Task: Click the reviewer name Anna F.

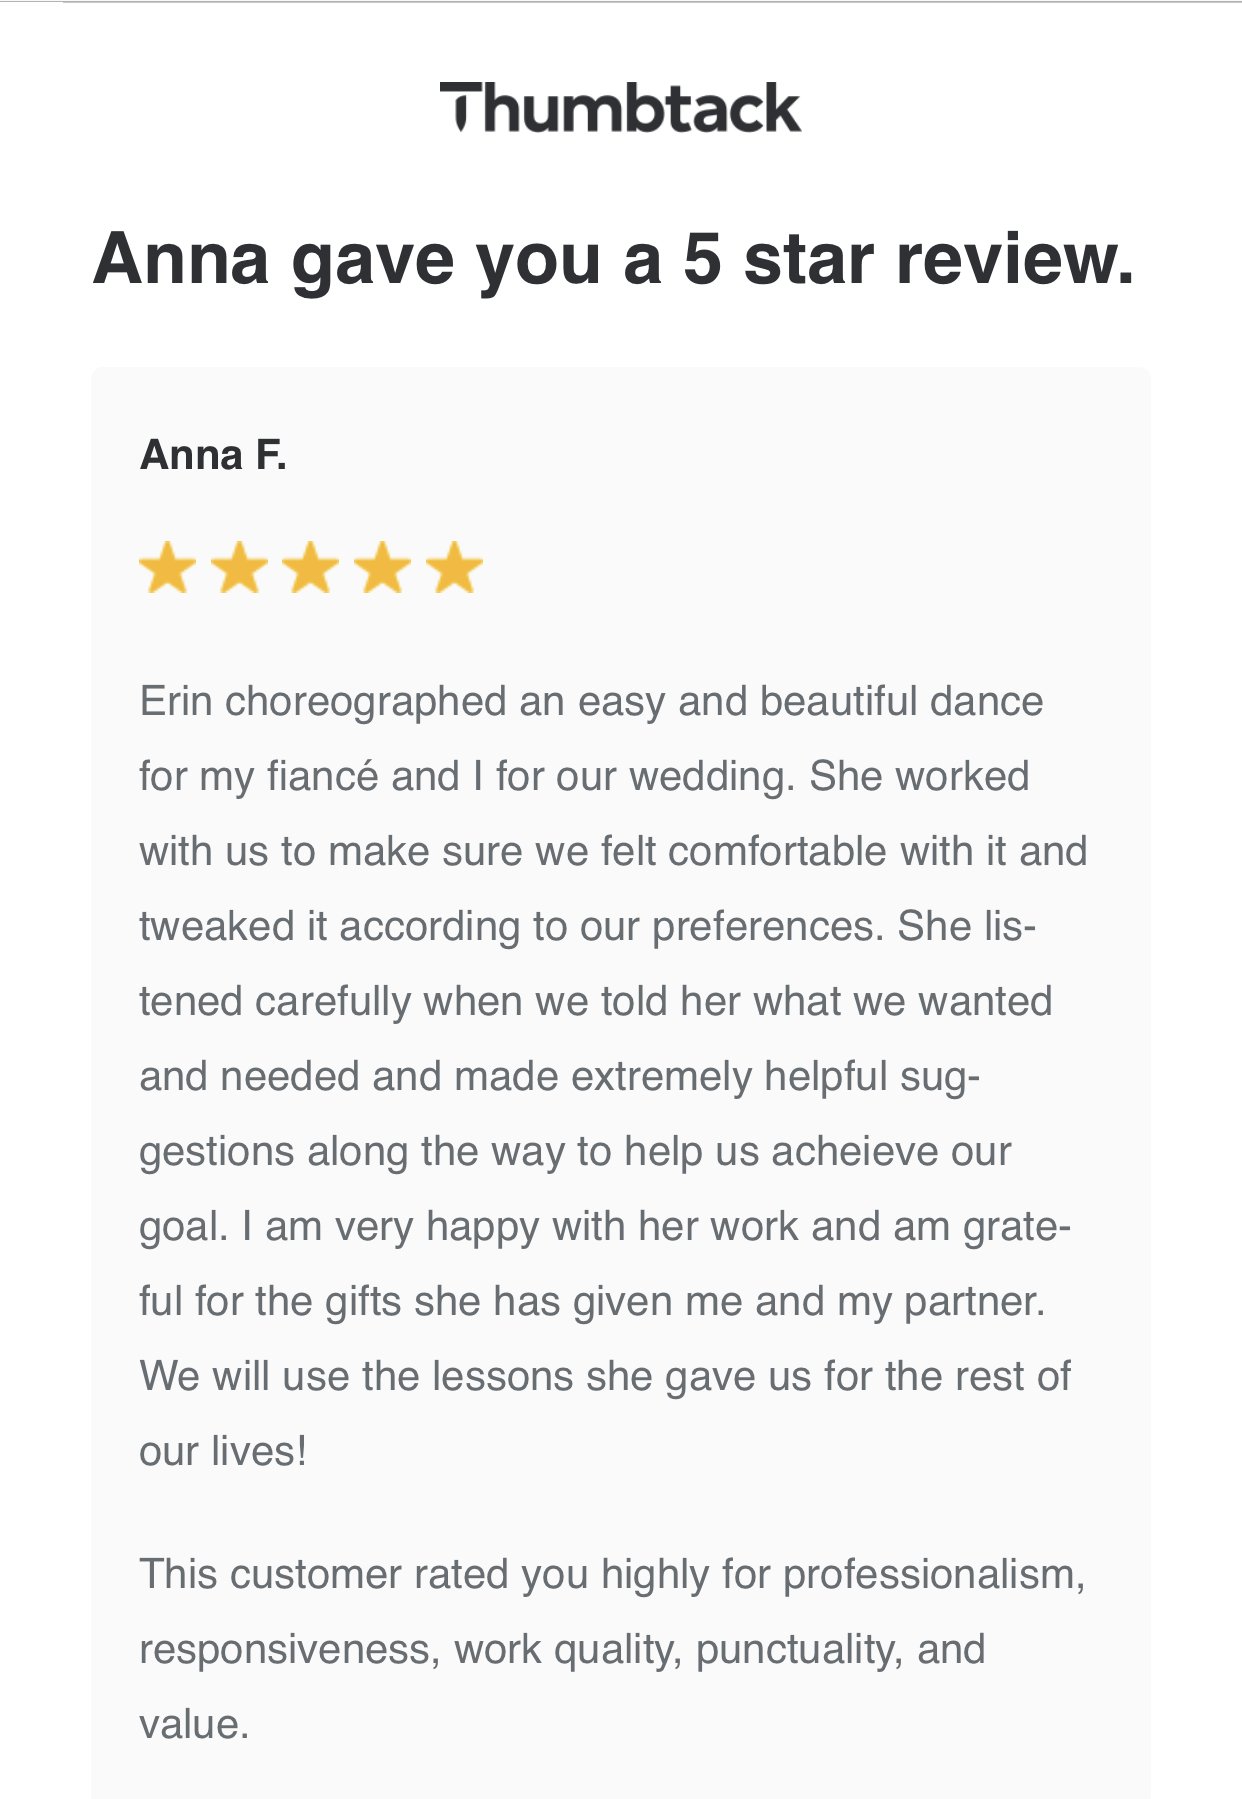Action: tap(213, 455)
